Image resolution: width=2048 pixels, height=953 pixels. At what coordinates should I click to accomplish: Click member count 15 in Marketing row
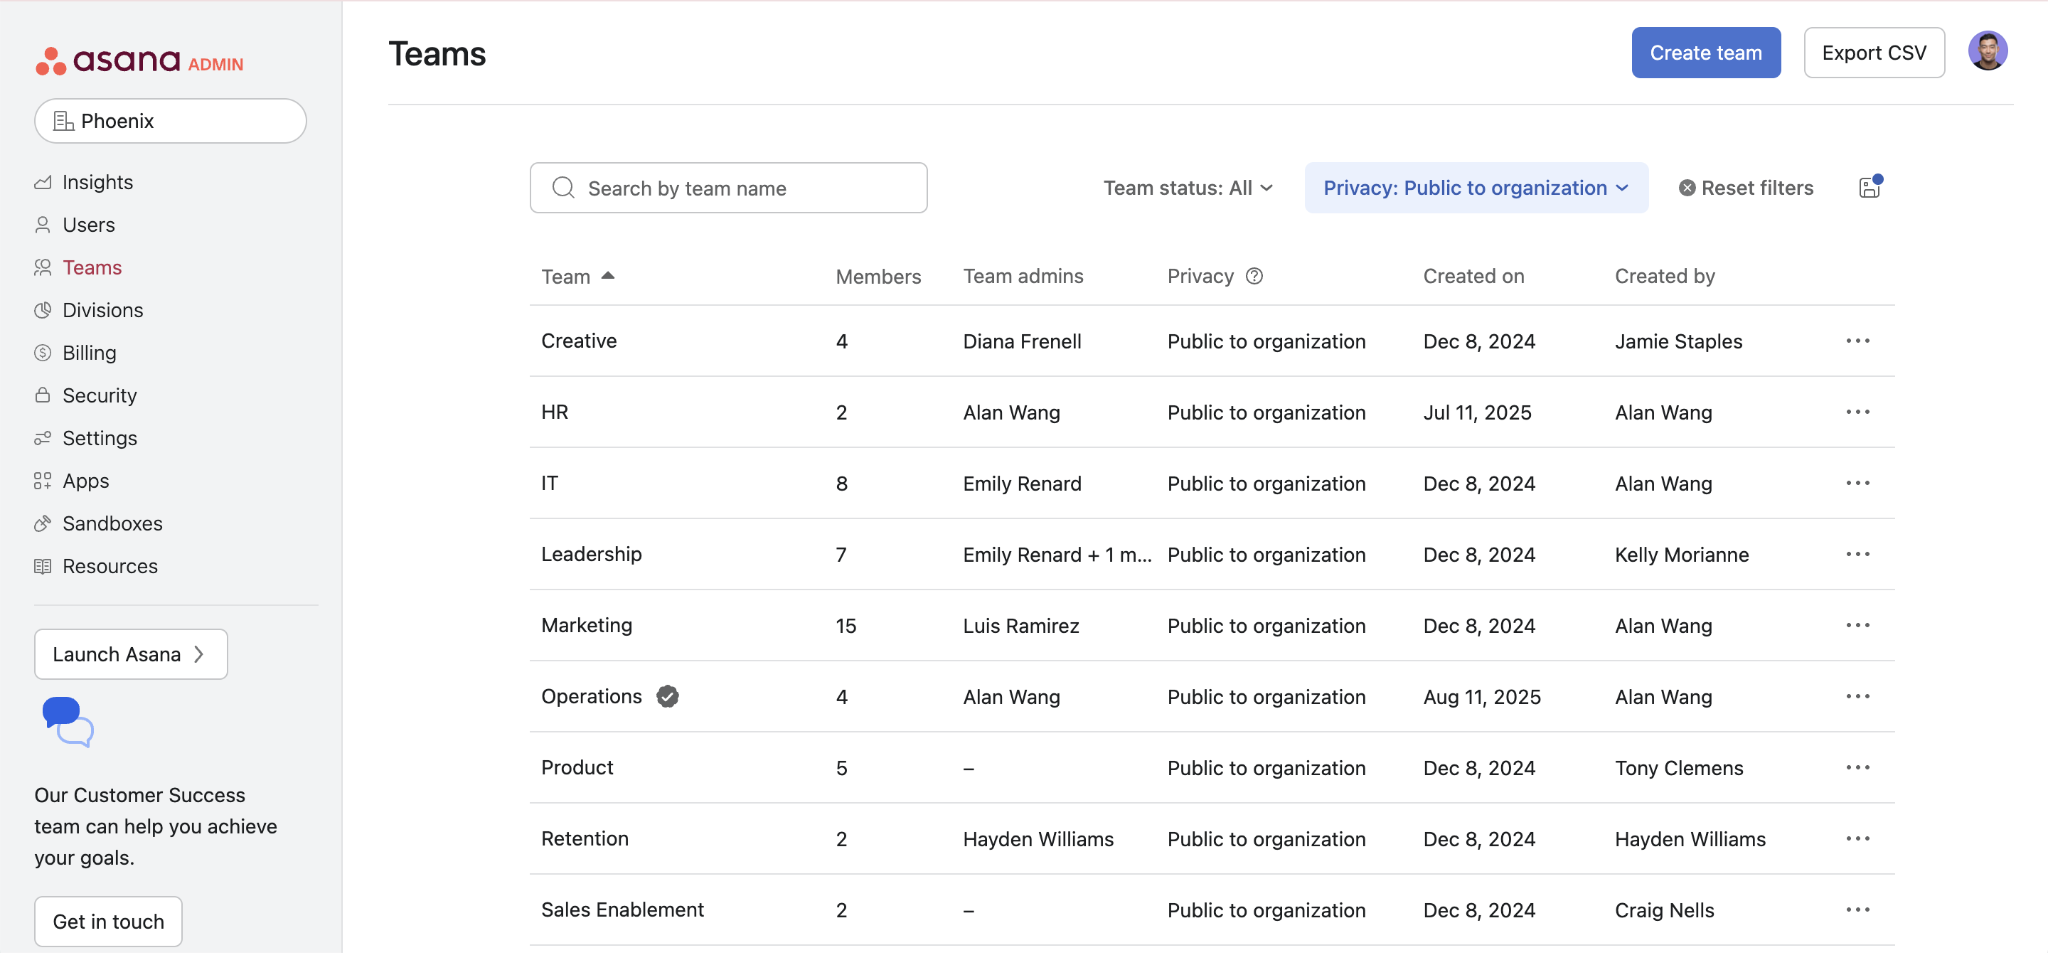pyautogui.click(x=846, y=625)
